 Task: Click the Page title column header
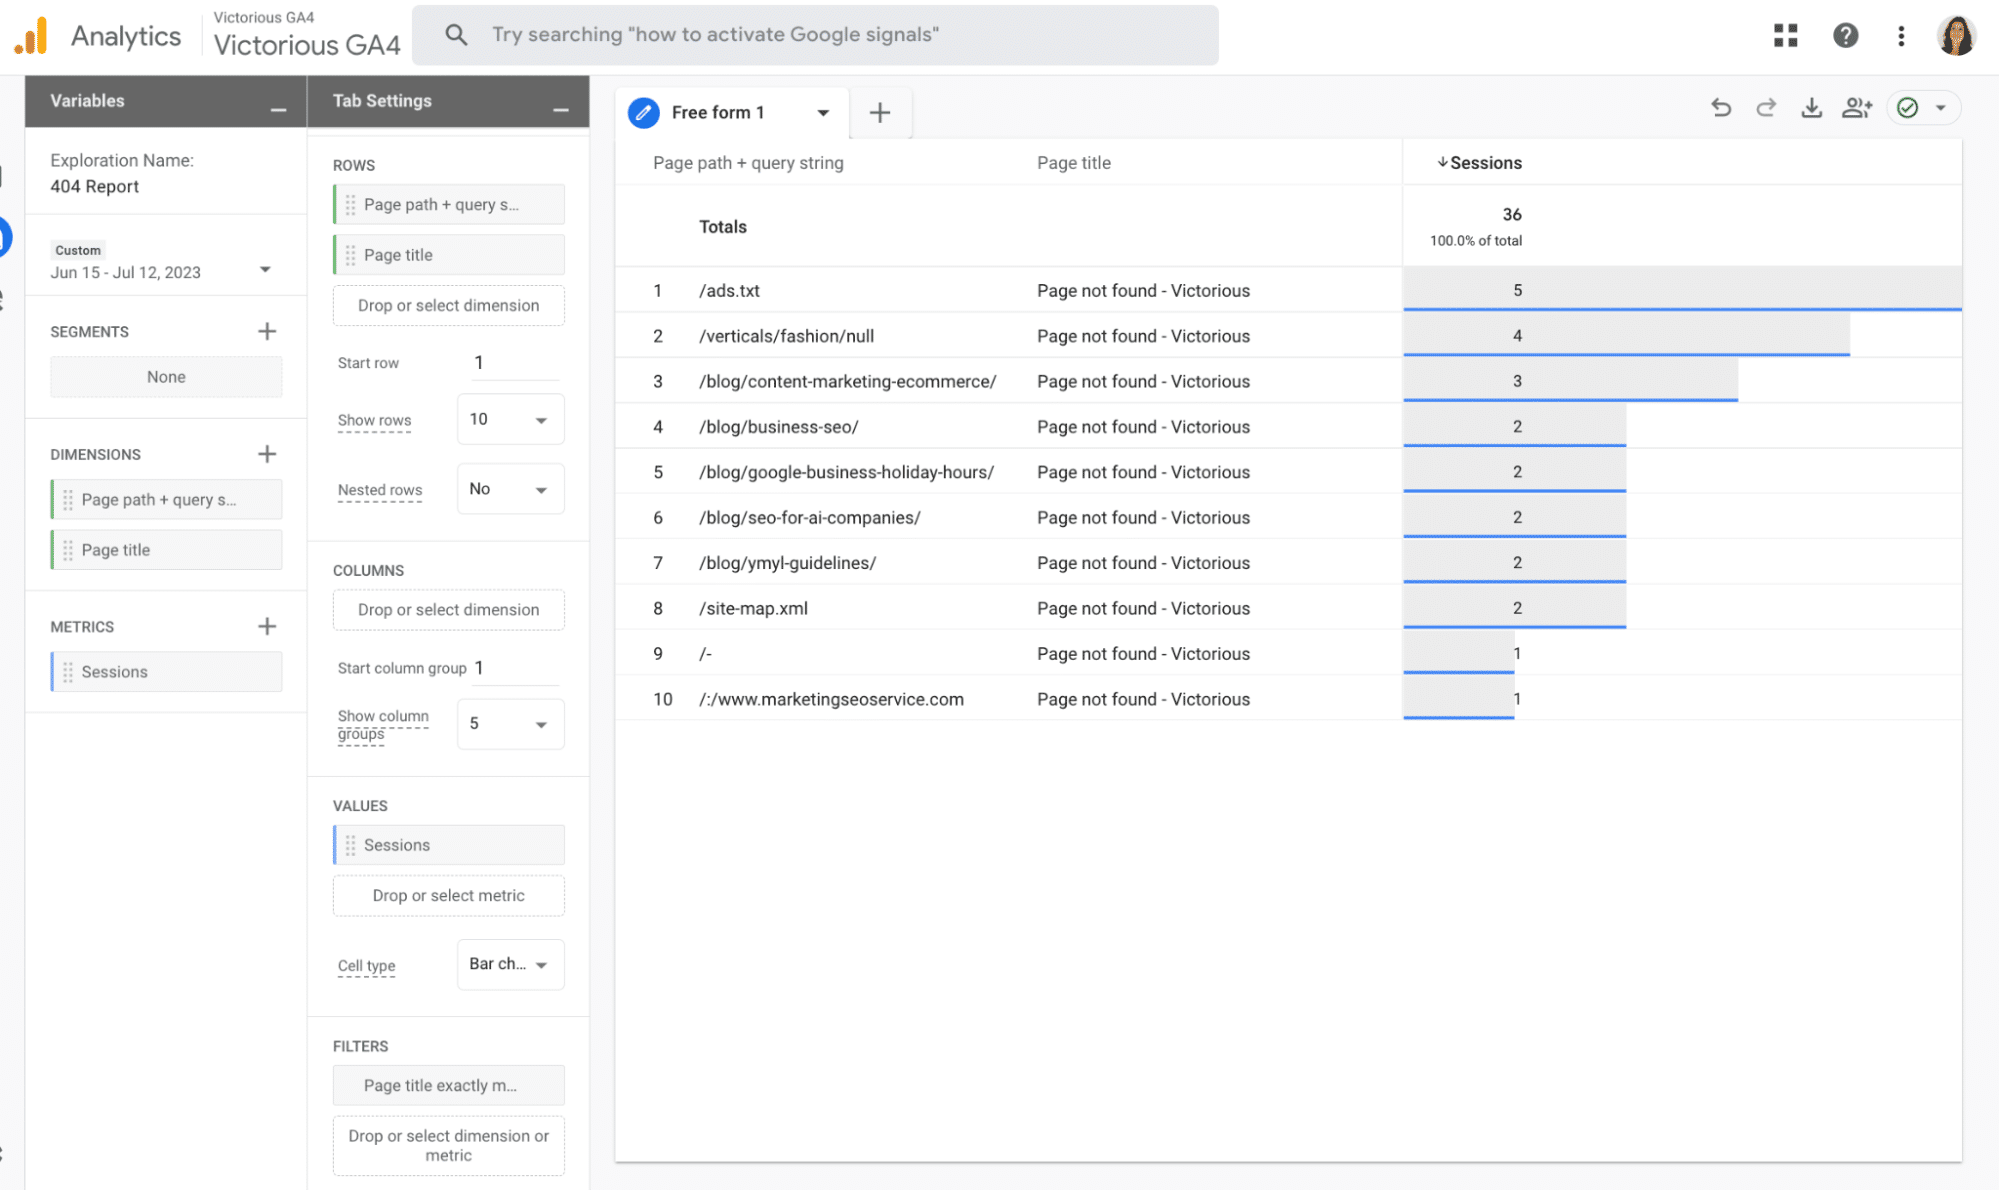pyautogui.click(x=1074, y=163)
